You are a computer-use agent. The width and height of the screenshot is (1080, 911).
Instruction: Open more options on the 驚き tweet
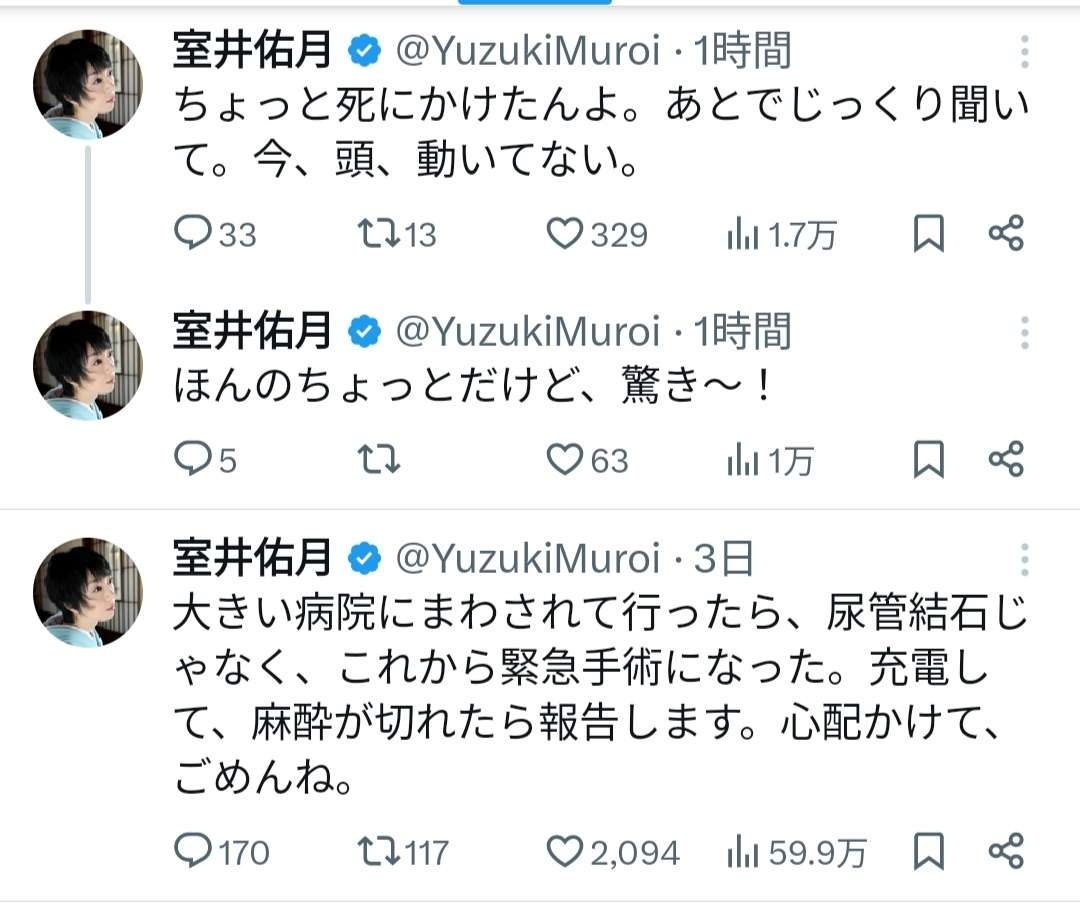[1025, 333]
